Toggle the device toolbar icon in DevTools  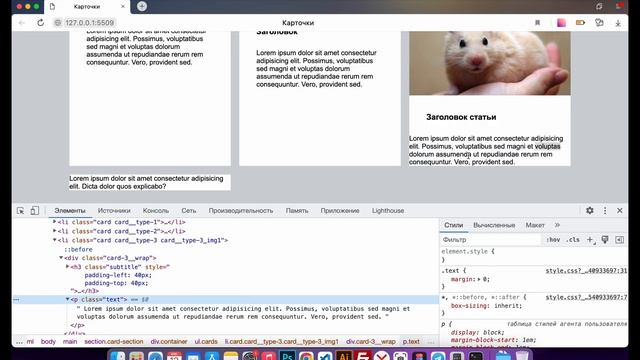coord(35,211)
